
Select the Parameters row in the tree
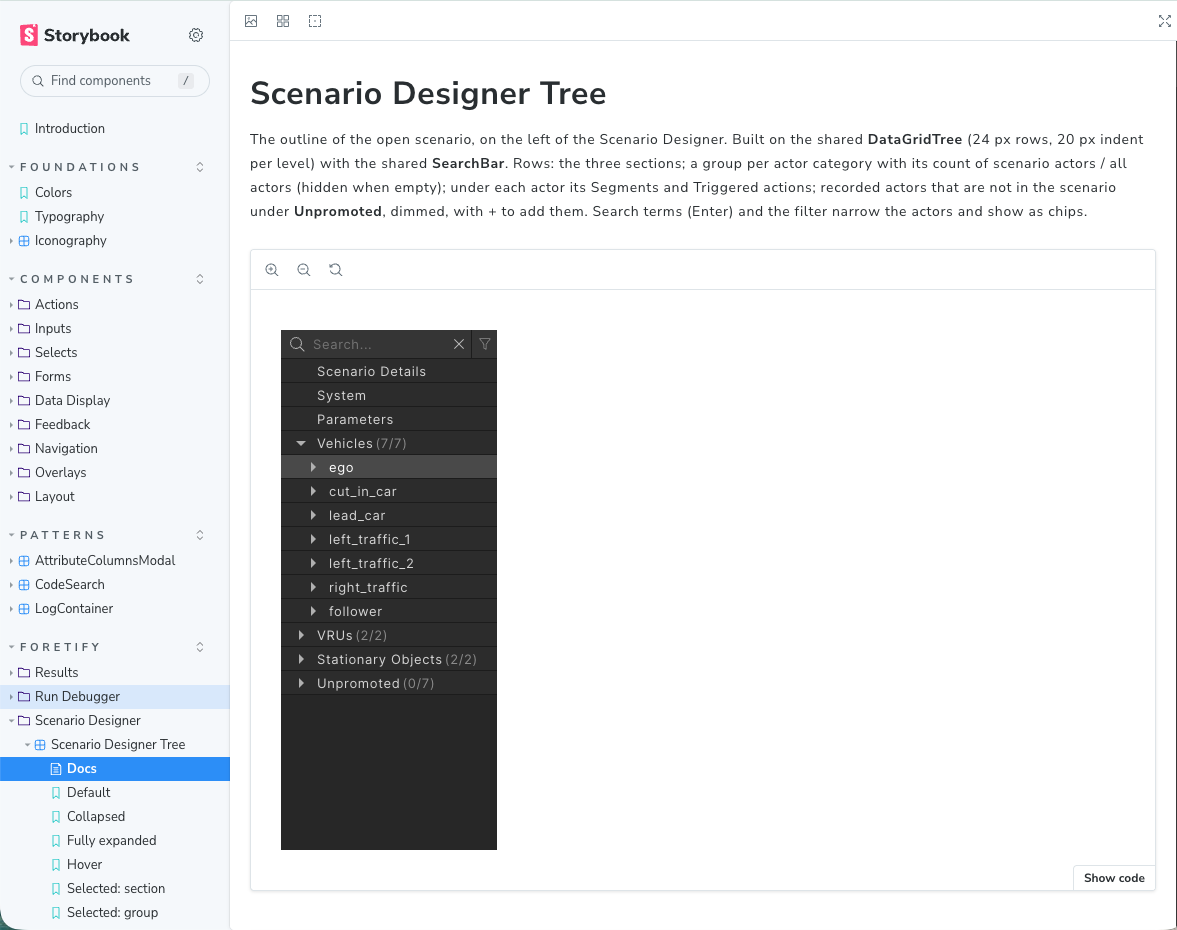[389, 420]
